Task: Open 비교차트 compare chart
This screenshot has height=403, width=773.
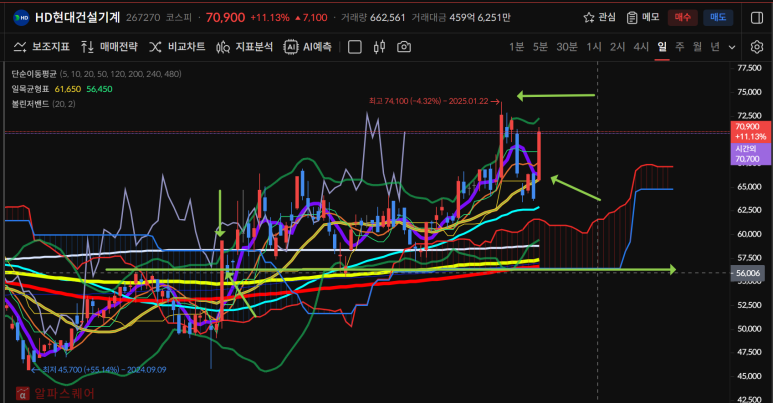Action: click(x=177, y=47)
